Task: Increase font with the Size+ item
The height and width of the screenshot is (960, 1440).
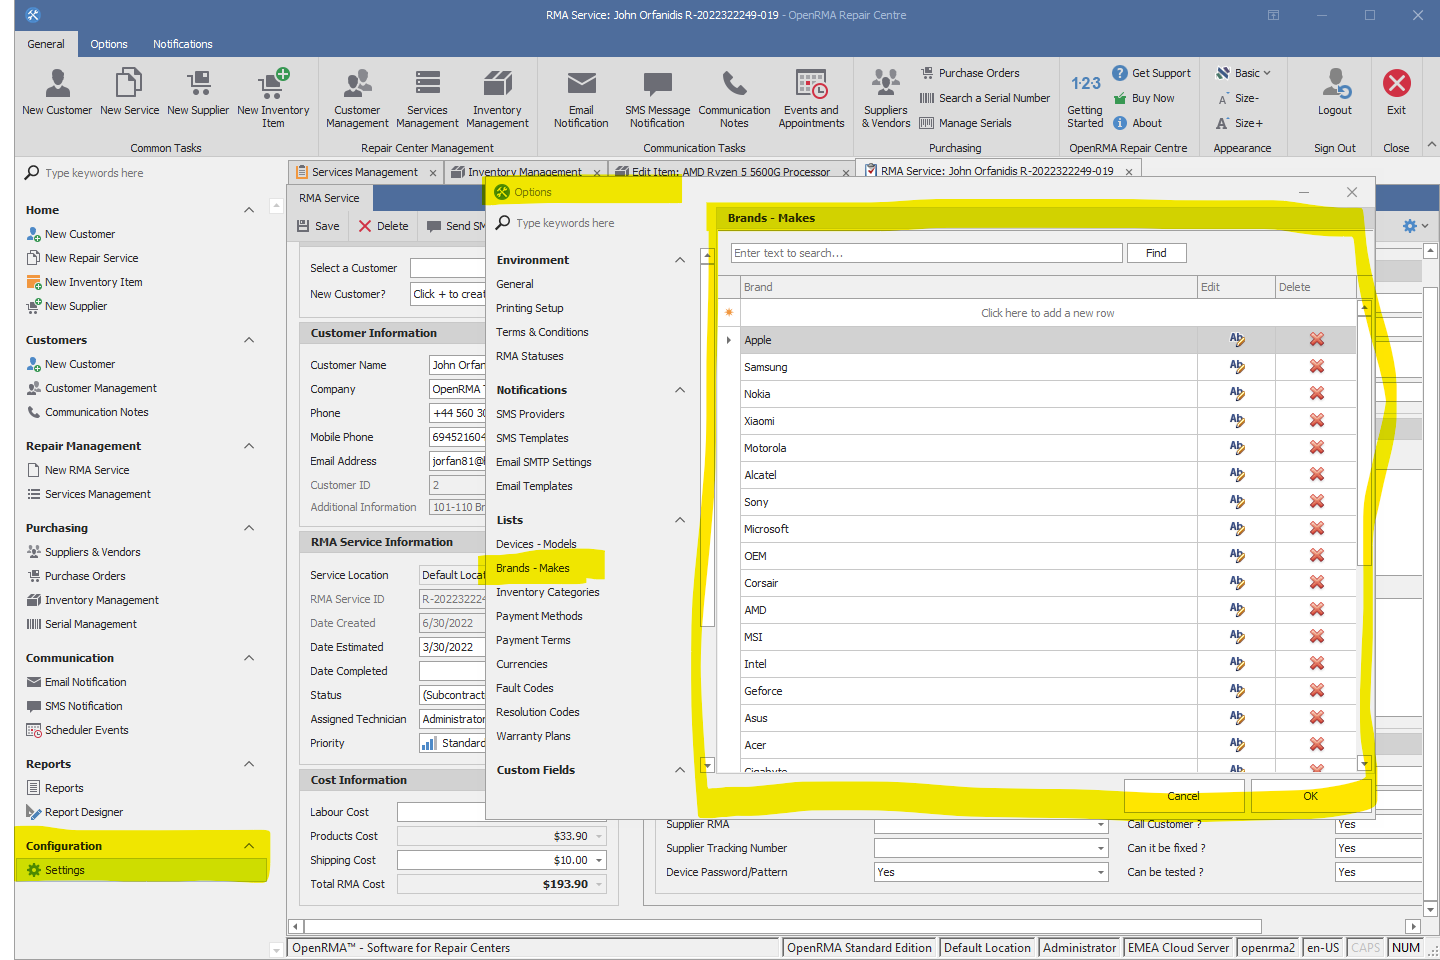Action: [x=1239, y=123]
